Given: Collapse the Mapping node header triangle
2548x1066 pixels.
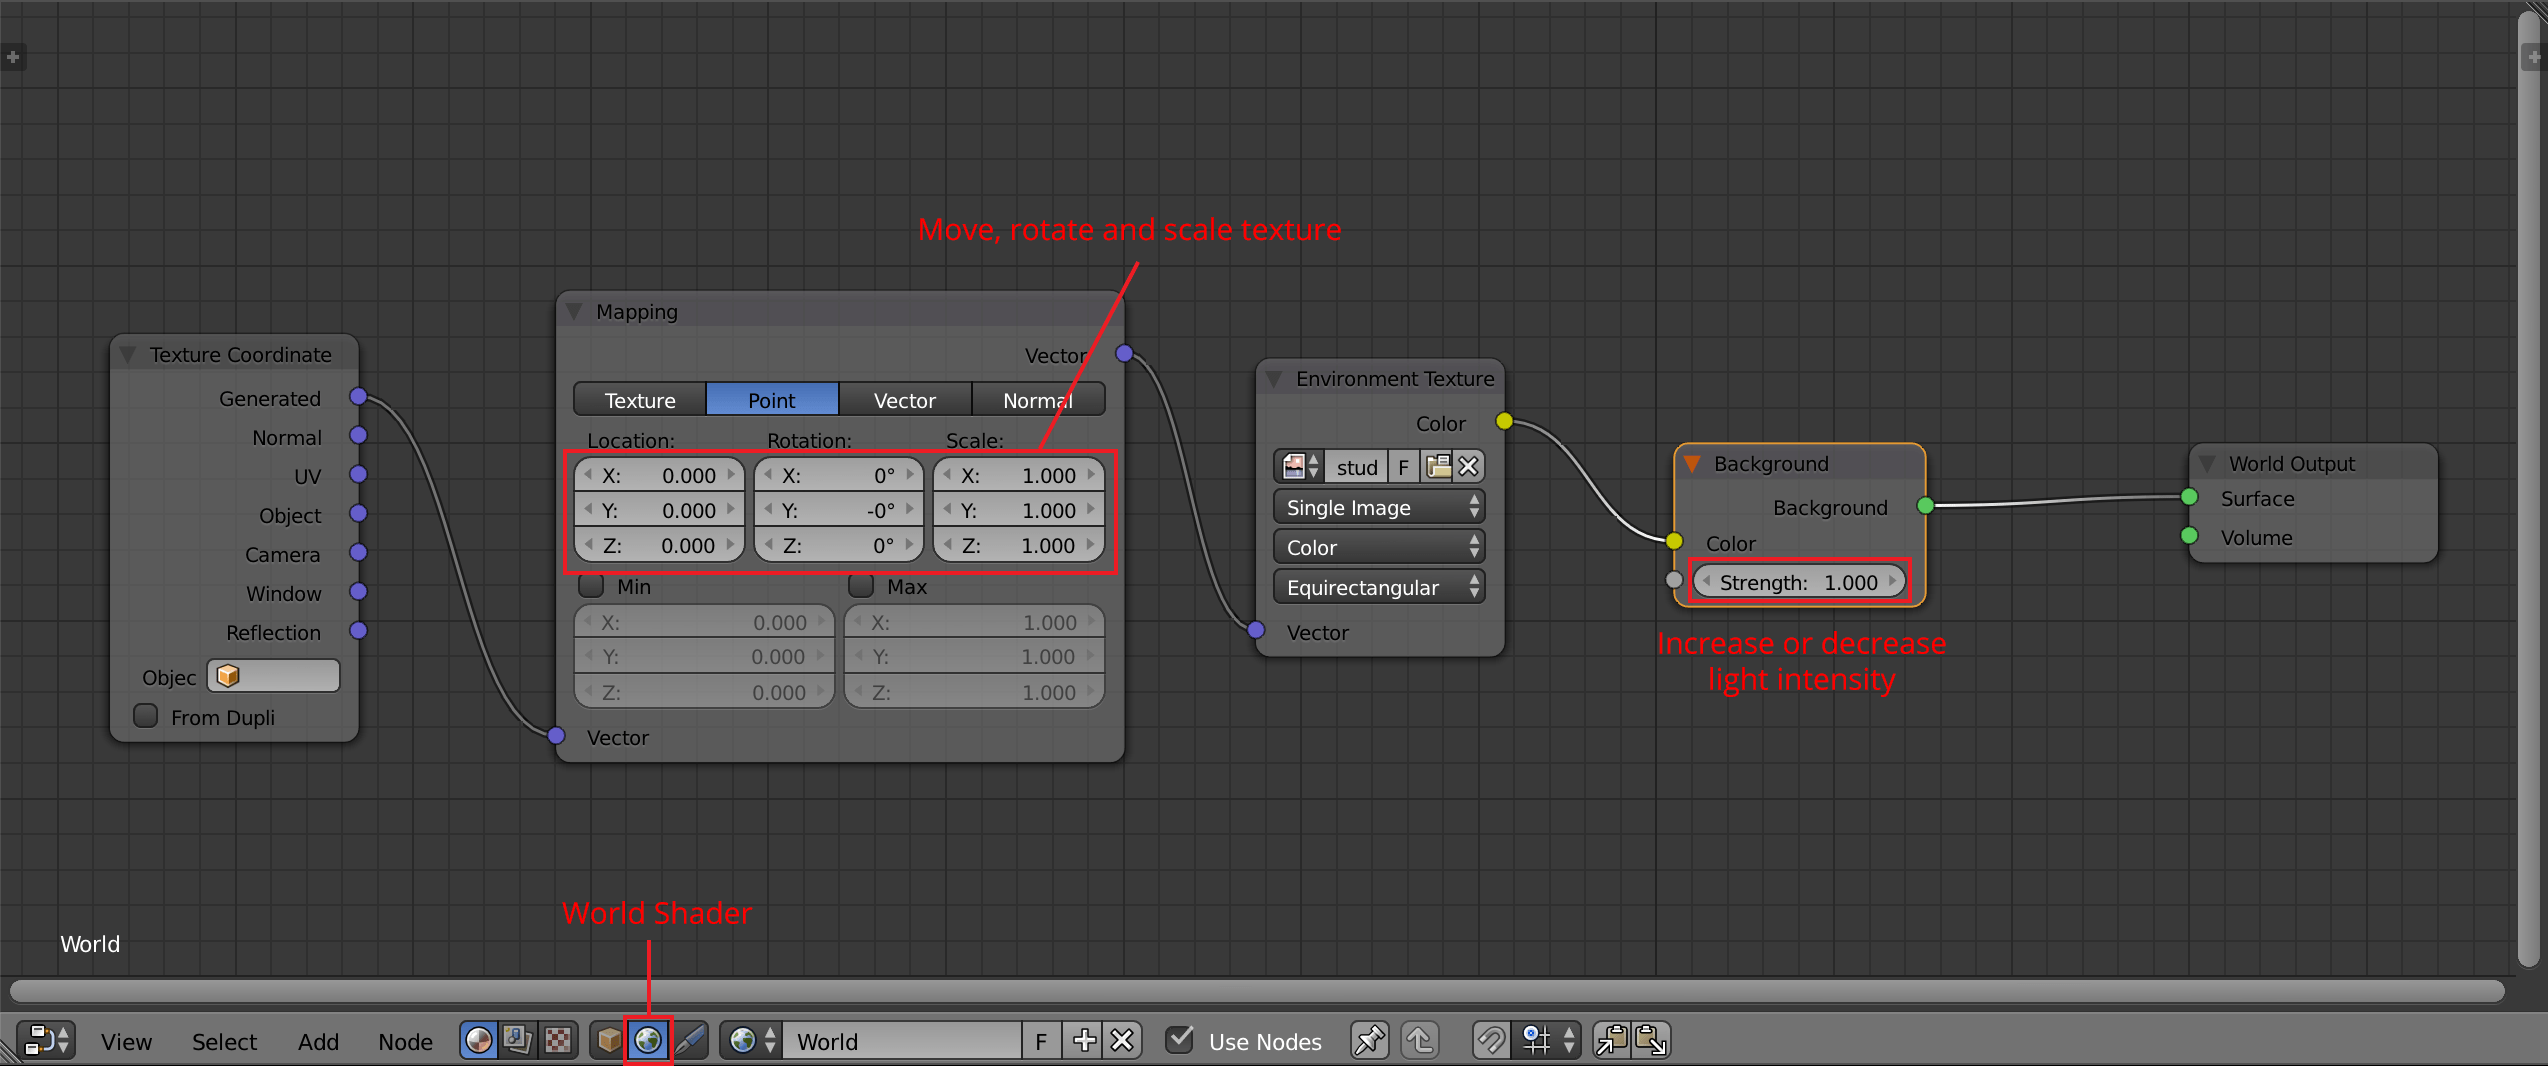Looking at the screenshot, I should [574, 311].
